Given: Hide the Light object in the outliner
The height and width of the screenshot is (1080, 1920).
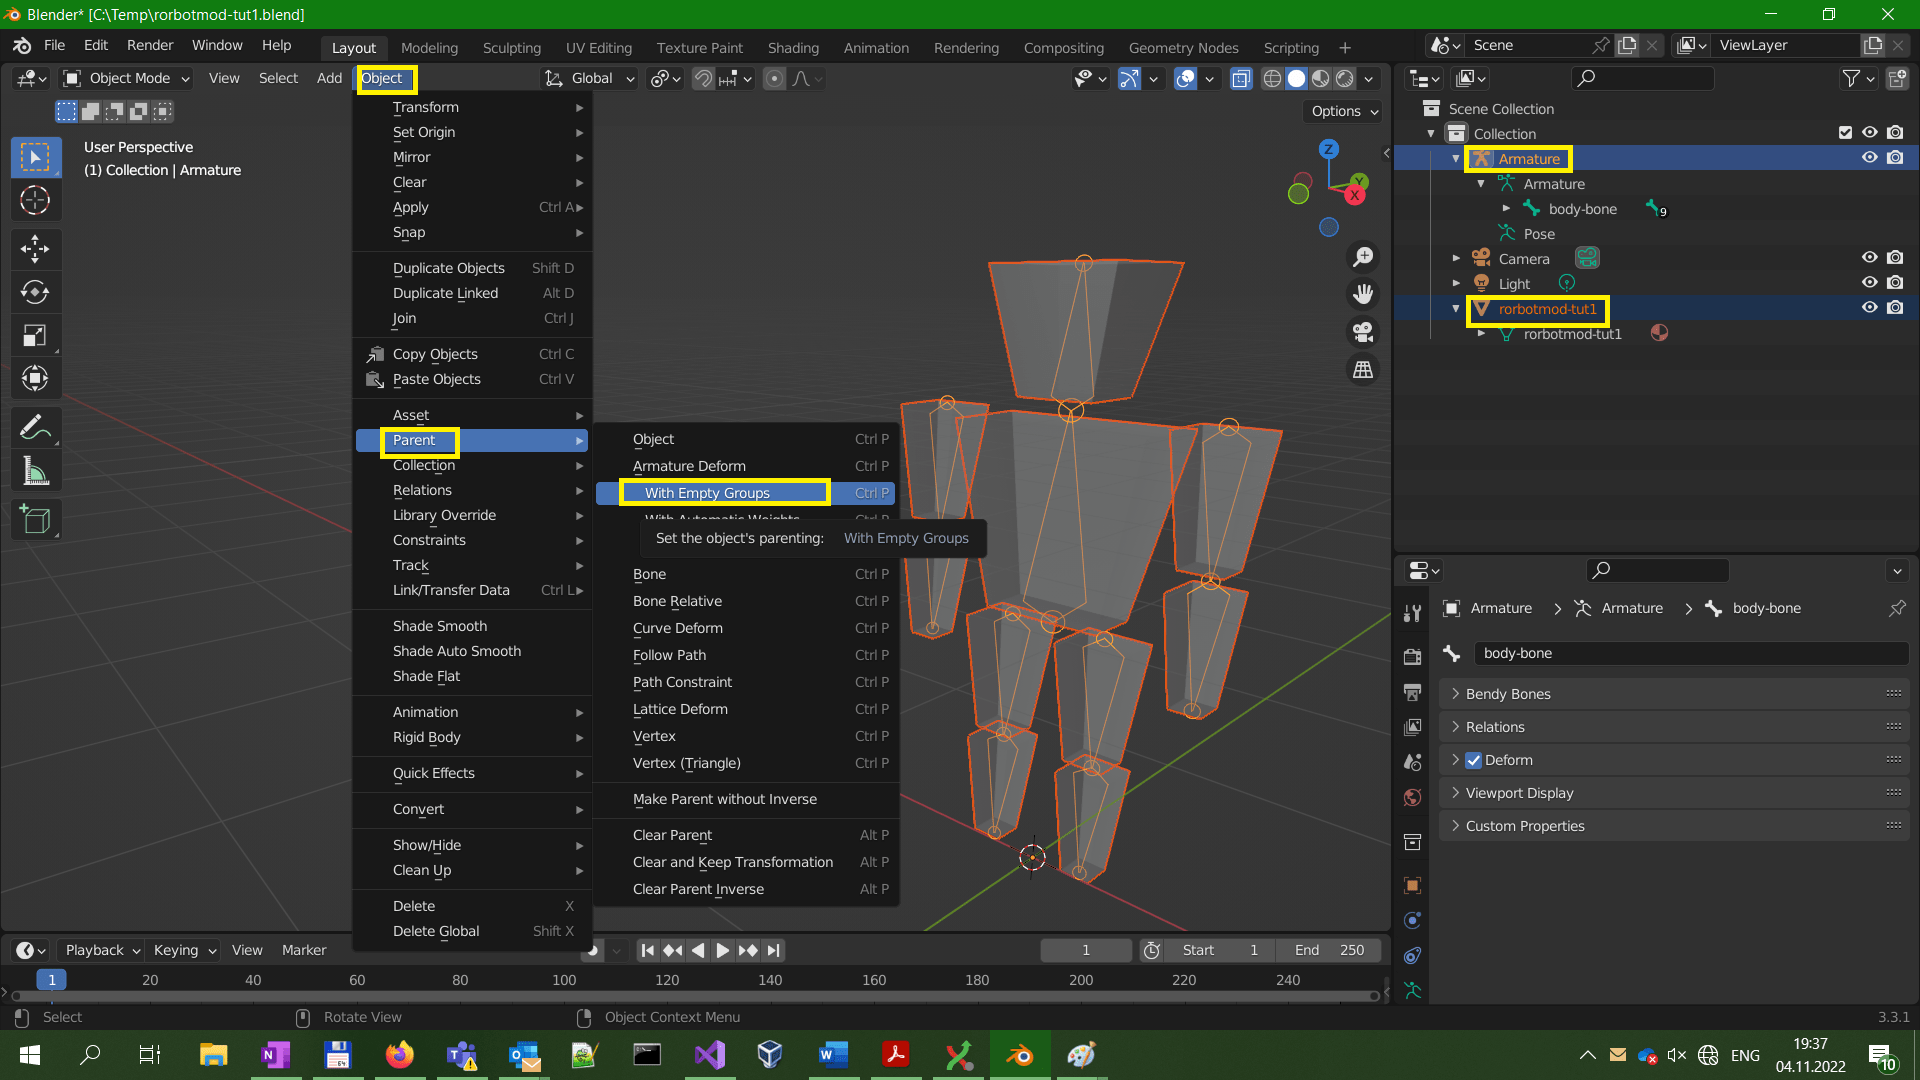Looking at the screenshot, I should point(1869,283).
